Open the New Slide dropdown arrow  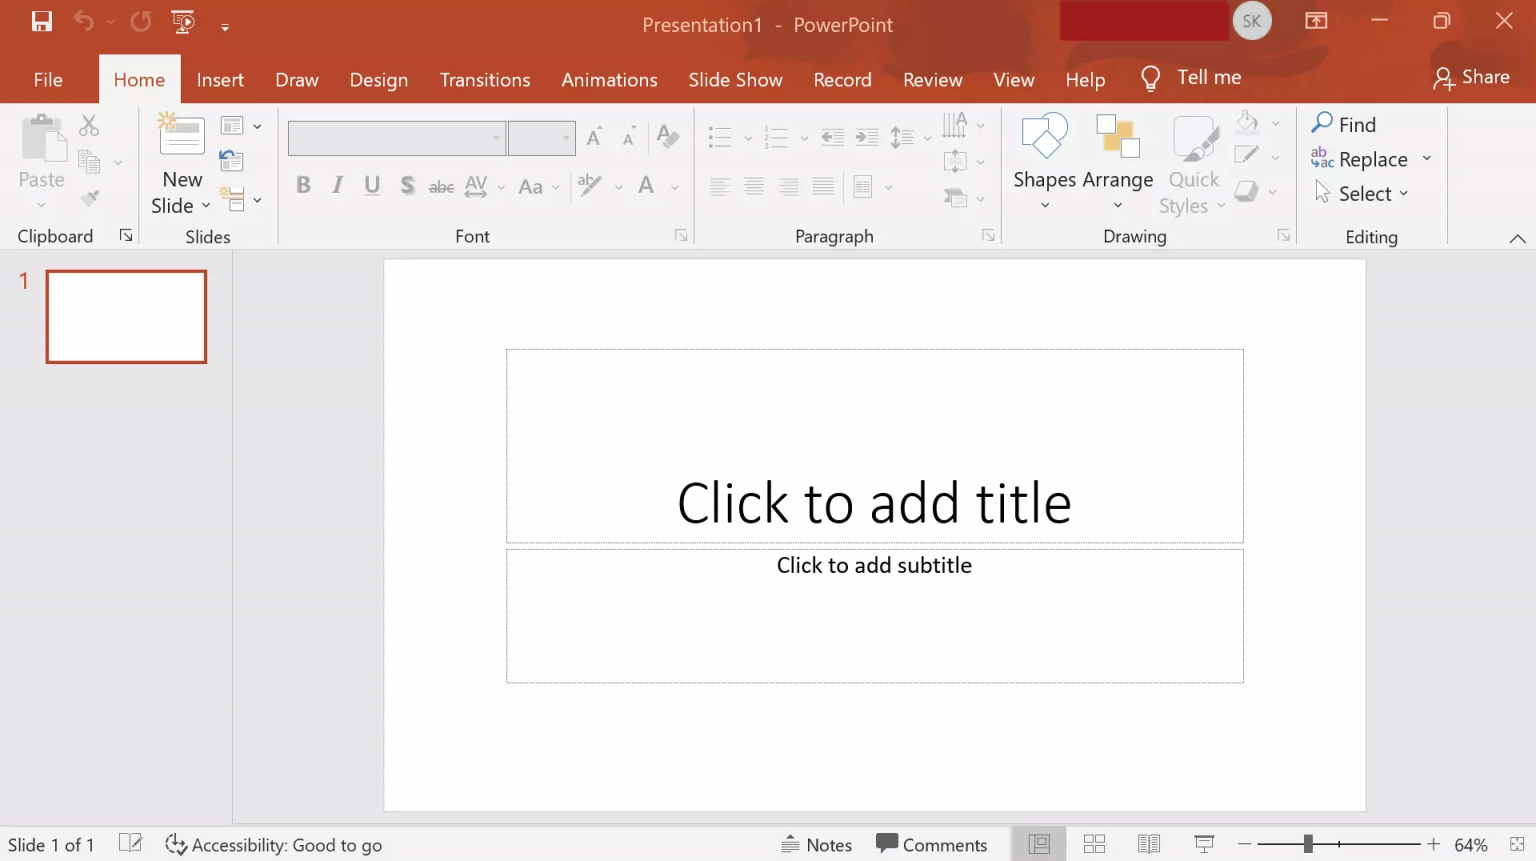click(x=205, y=205)
